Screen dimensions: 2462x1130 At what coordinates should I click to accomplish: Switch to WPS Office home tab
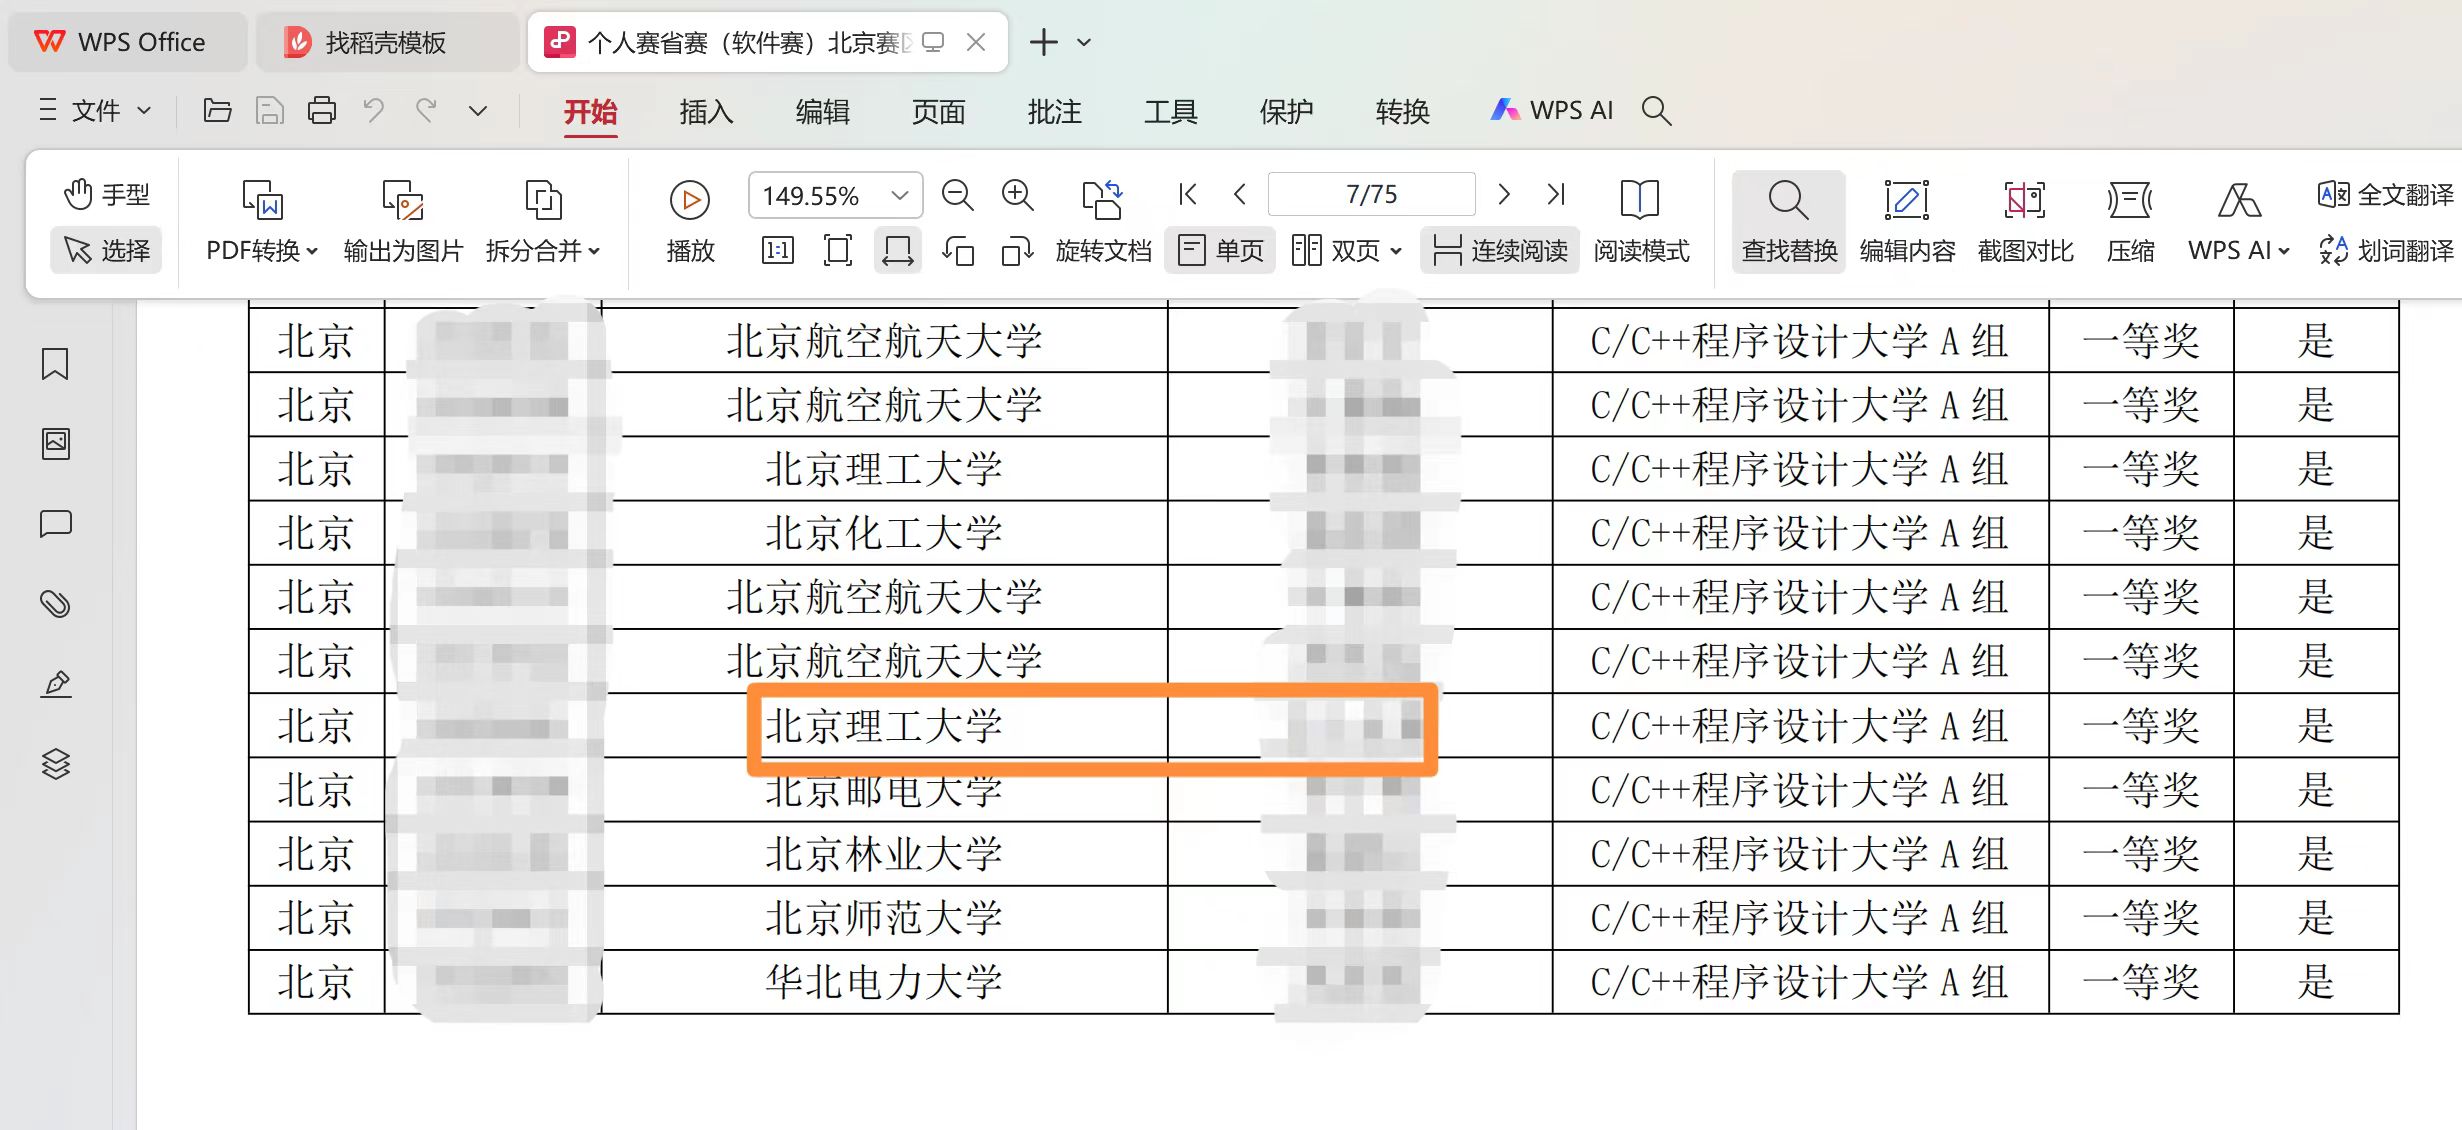click(x=128, y=42)
